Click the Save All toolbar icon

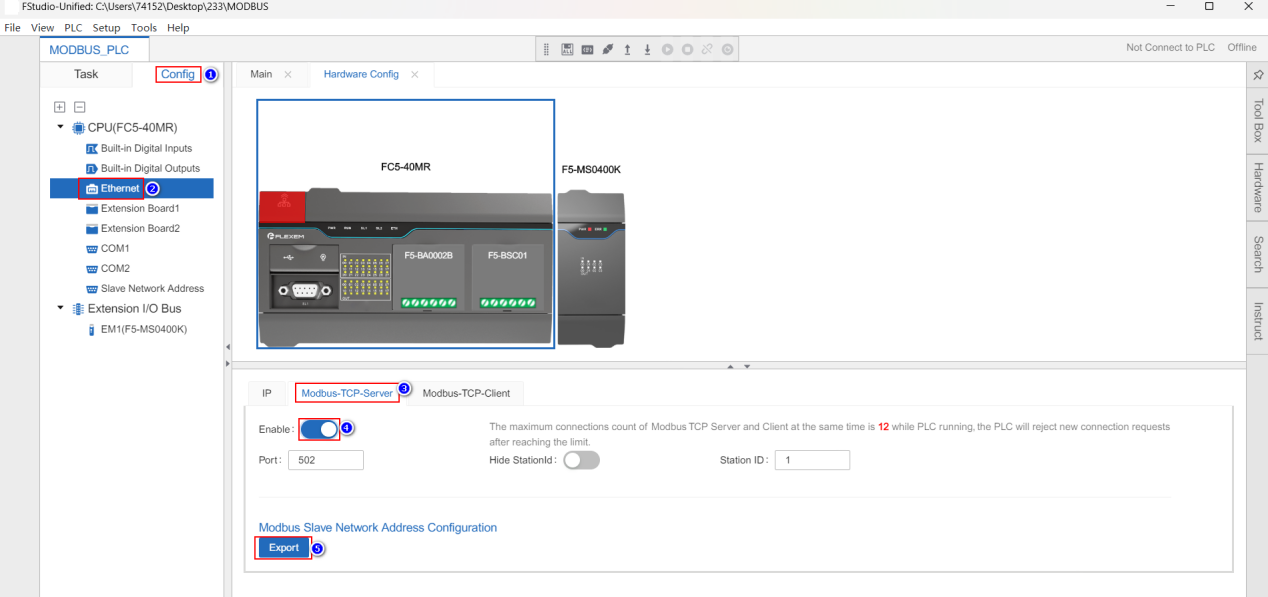click(568, 49)
